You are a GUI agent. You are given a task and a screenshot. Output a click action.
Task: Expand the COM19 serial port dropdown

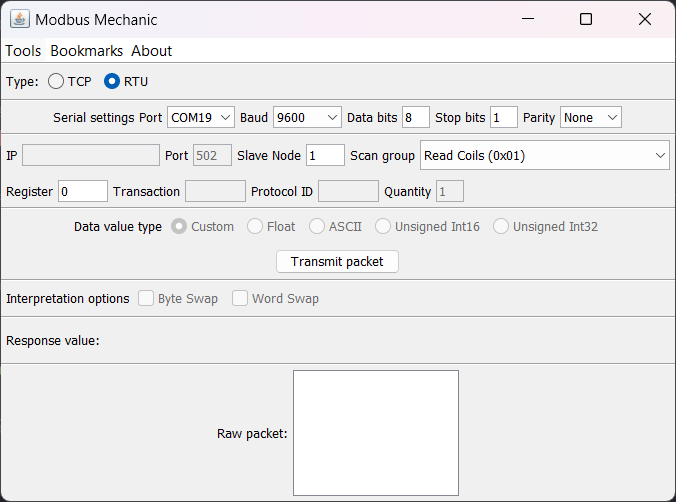click(201, 117)
